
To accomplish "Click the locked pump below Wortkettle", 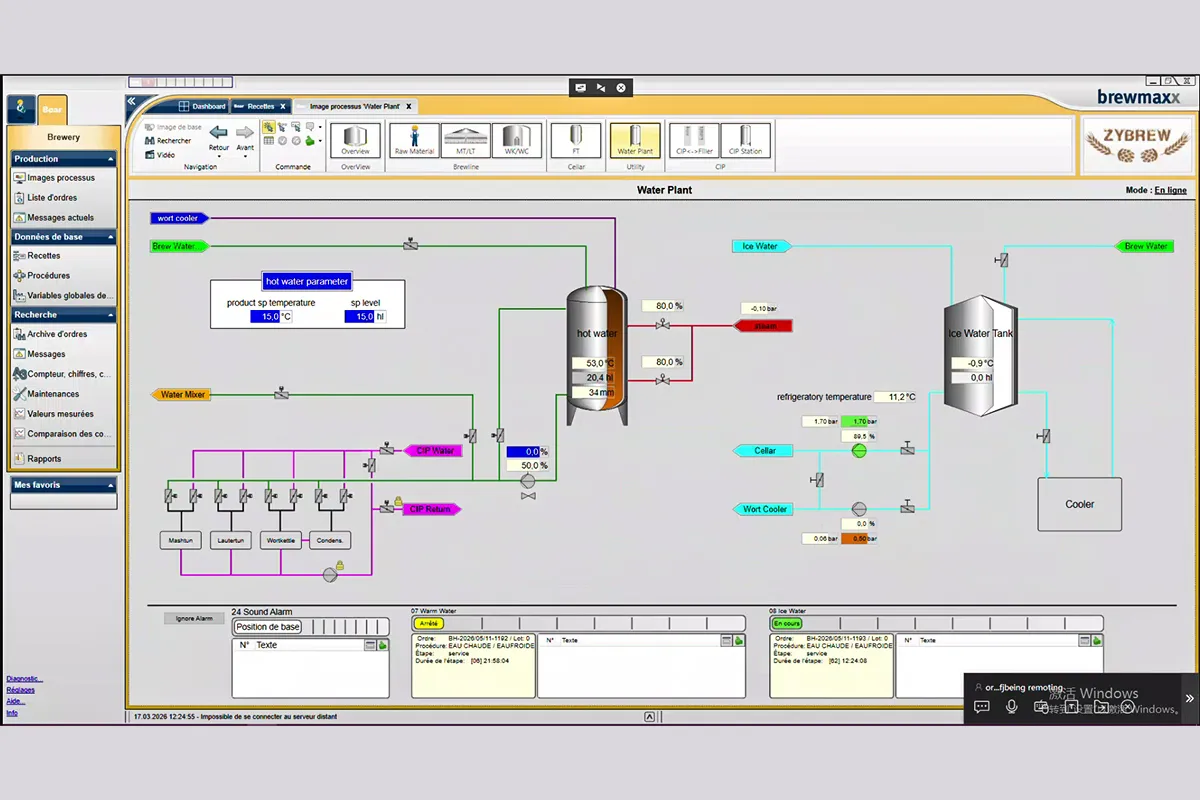I will 330,573.
